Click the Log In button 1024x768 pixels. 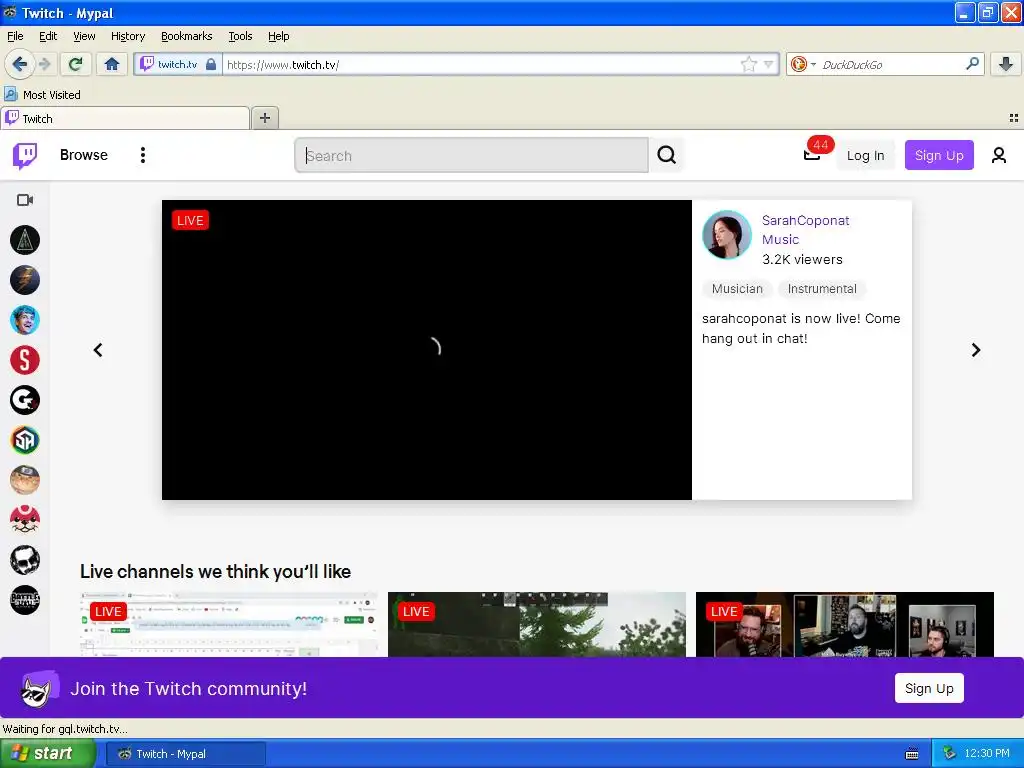865,155
